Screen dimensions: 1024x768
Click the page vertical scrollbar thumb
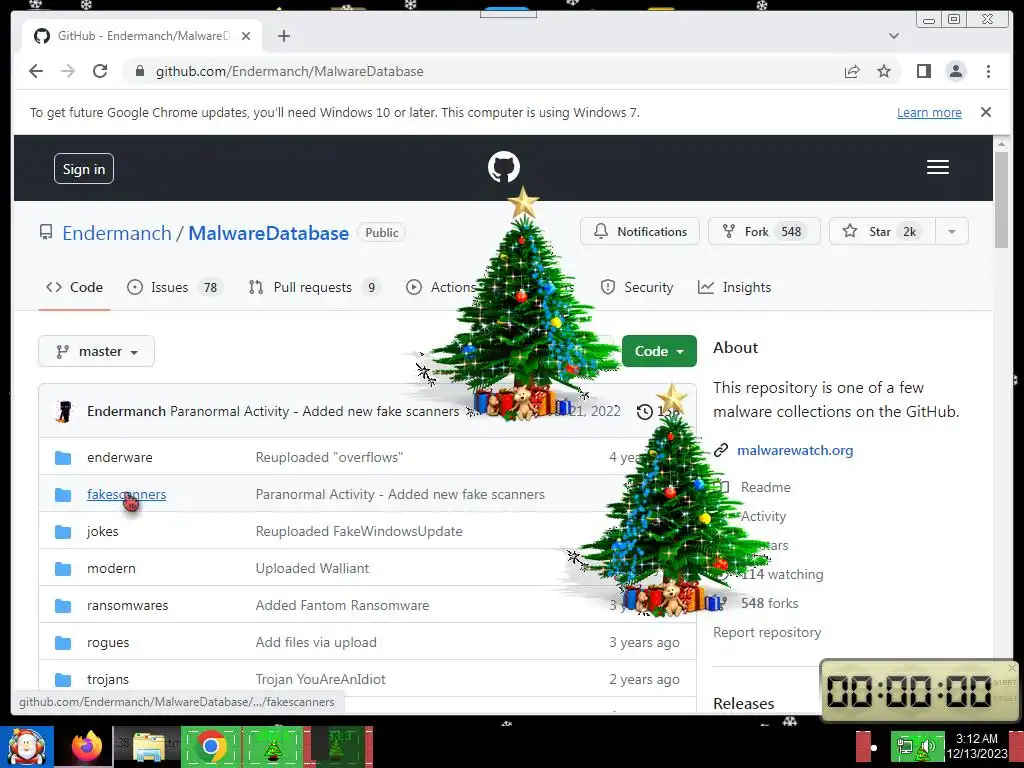point(1001,199)
